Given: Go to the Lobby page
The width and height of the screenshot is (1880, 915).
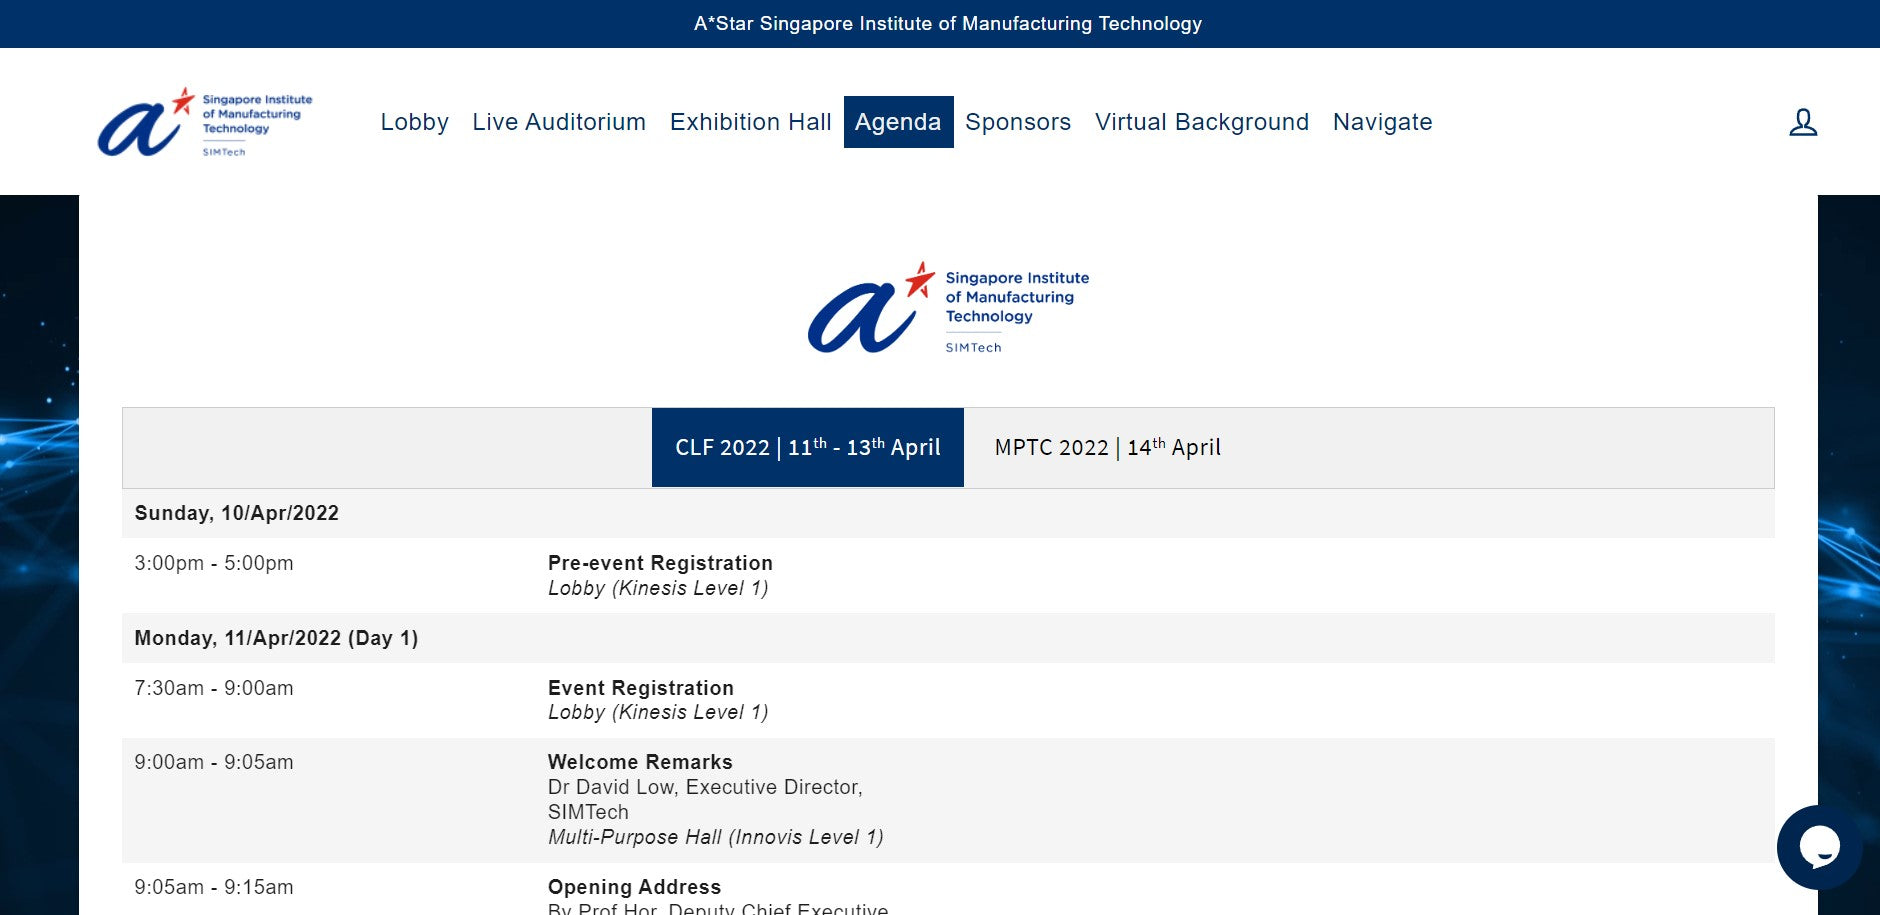Looking at the screenshot, I should pos(414,122).
